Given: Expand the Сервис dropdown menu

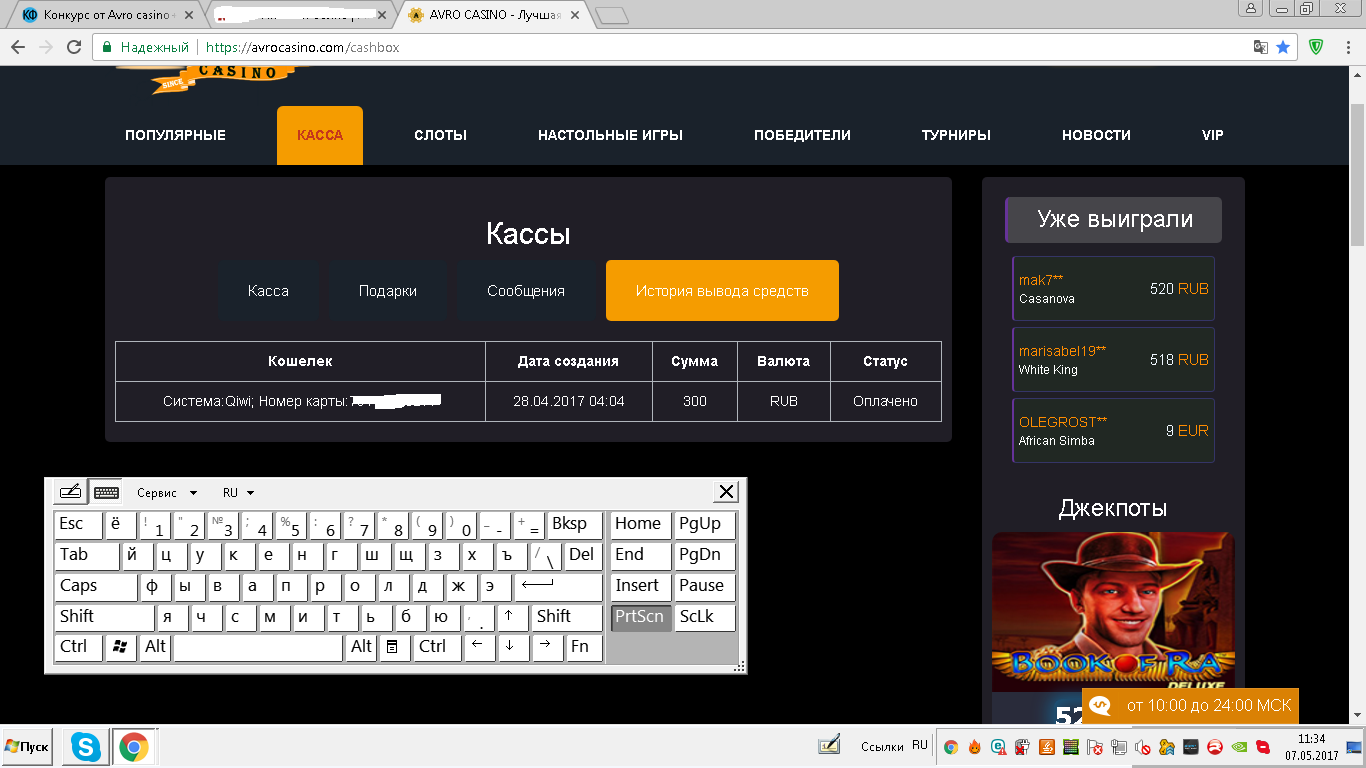Looking at the screenshot, I should point(167,493).
